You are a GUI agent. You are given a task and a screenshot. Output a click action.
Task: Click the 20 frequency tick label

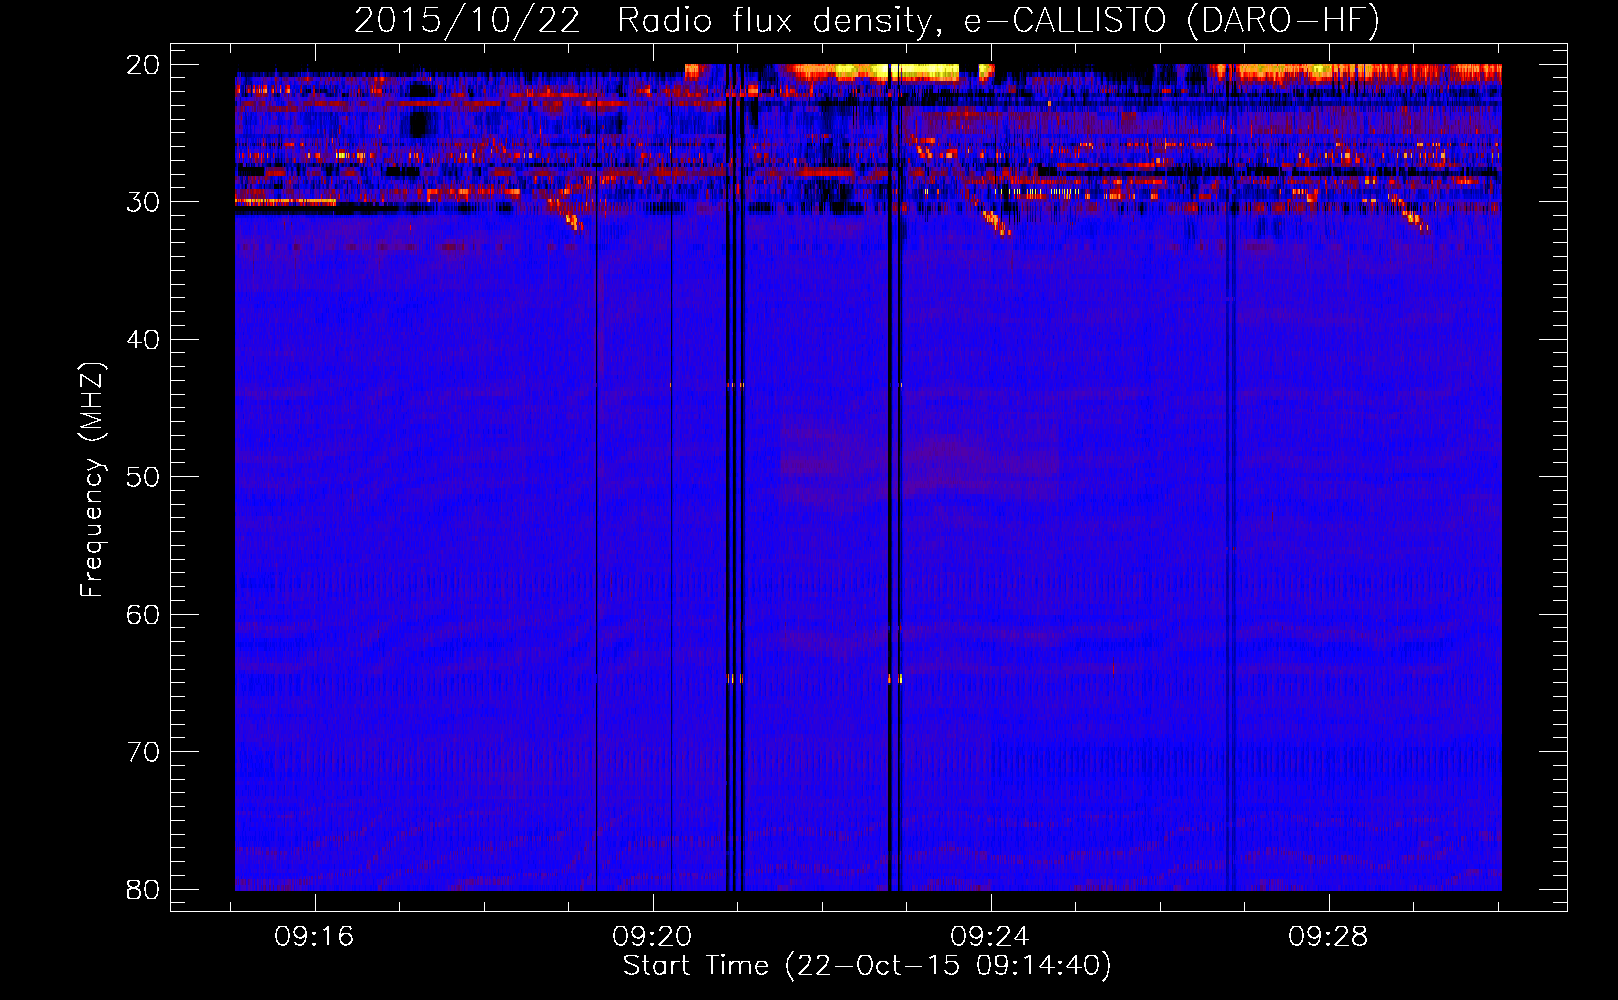(143, 65)
